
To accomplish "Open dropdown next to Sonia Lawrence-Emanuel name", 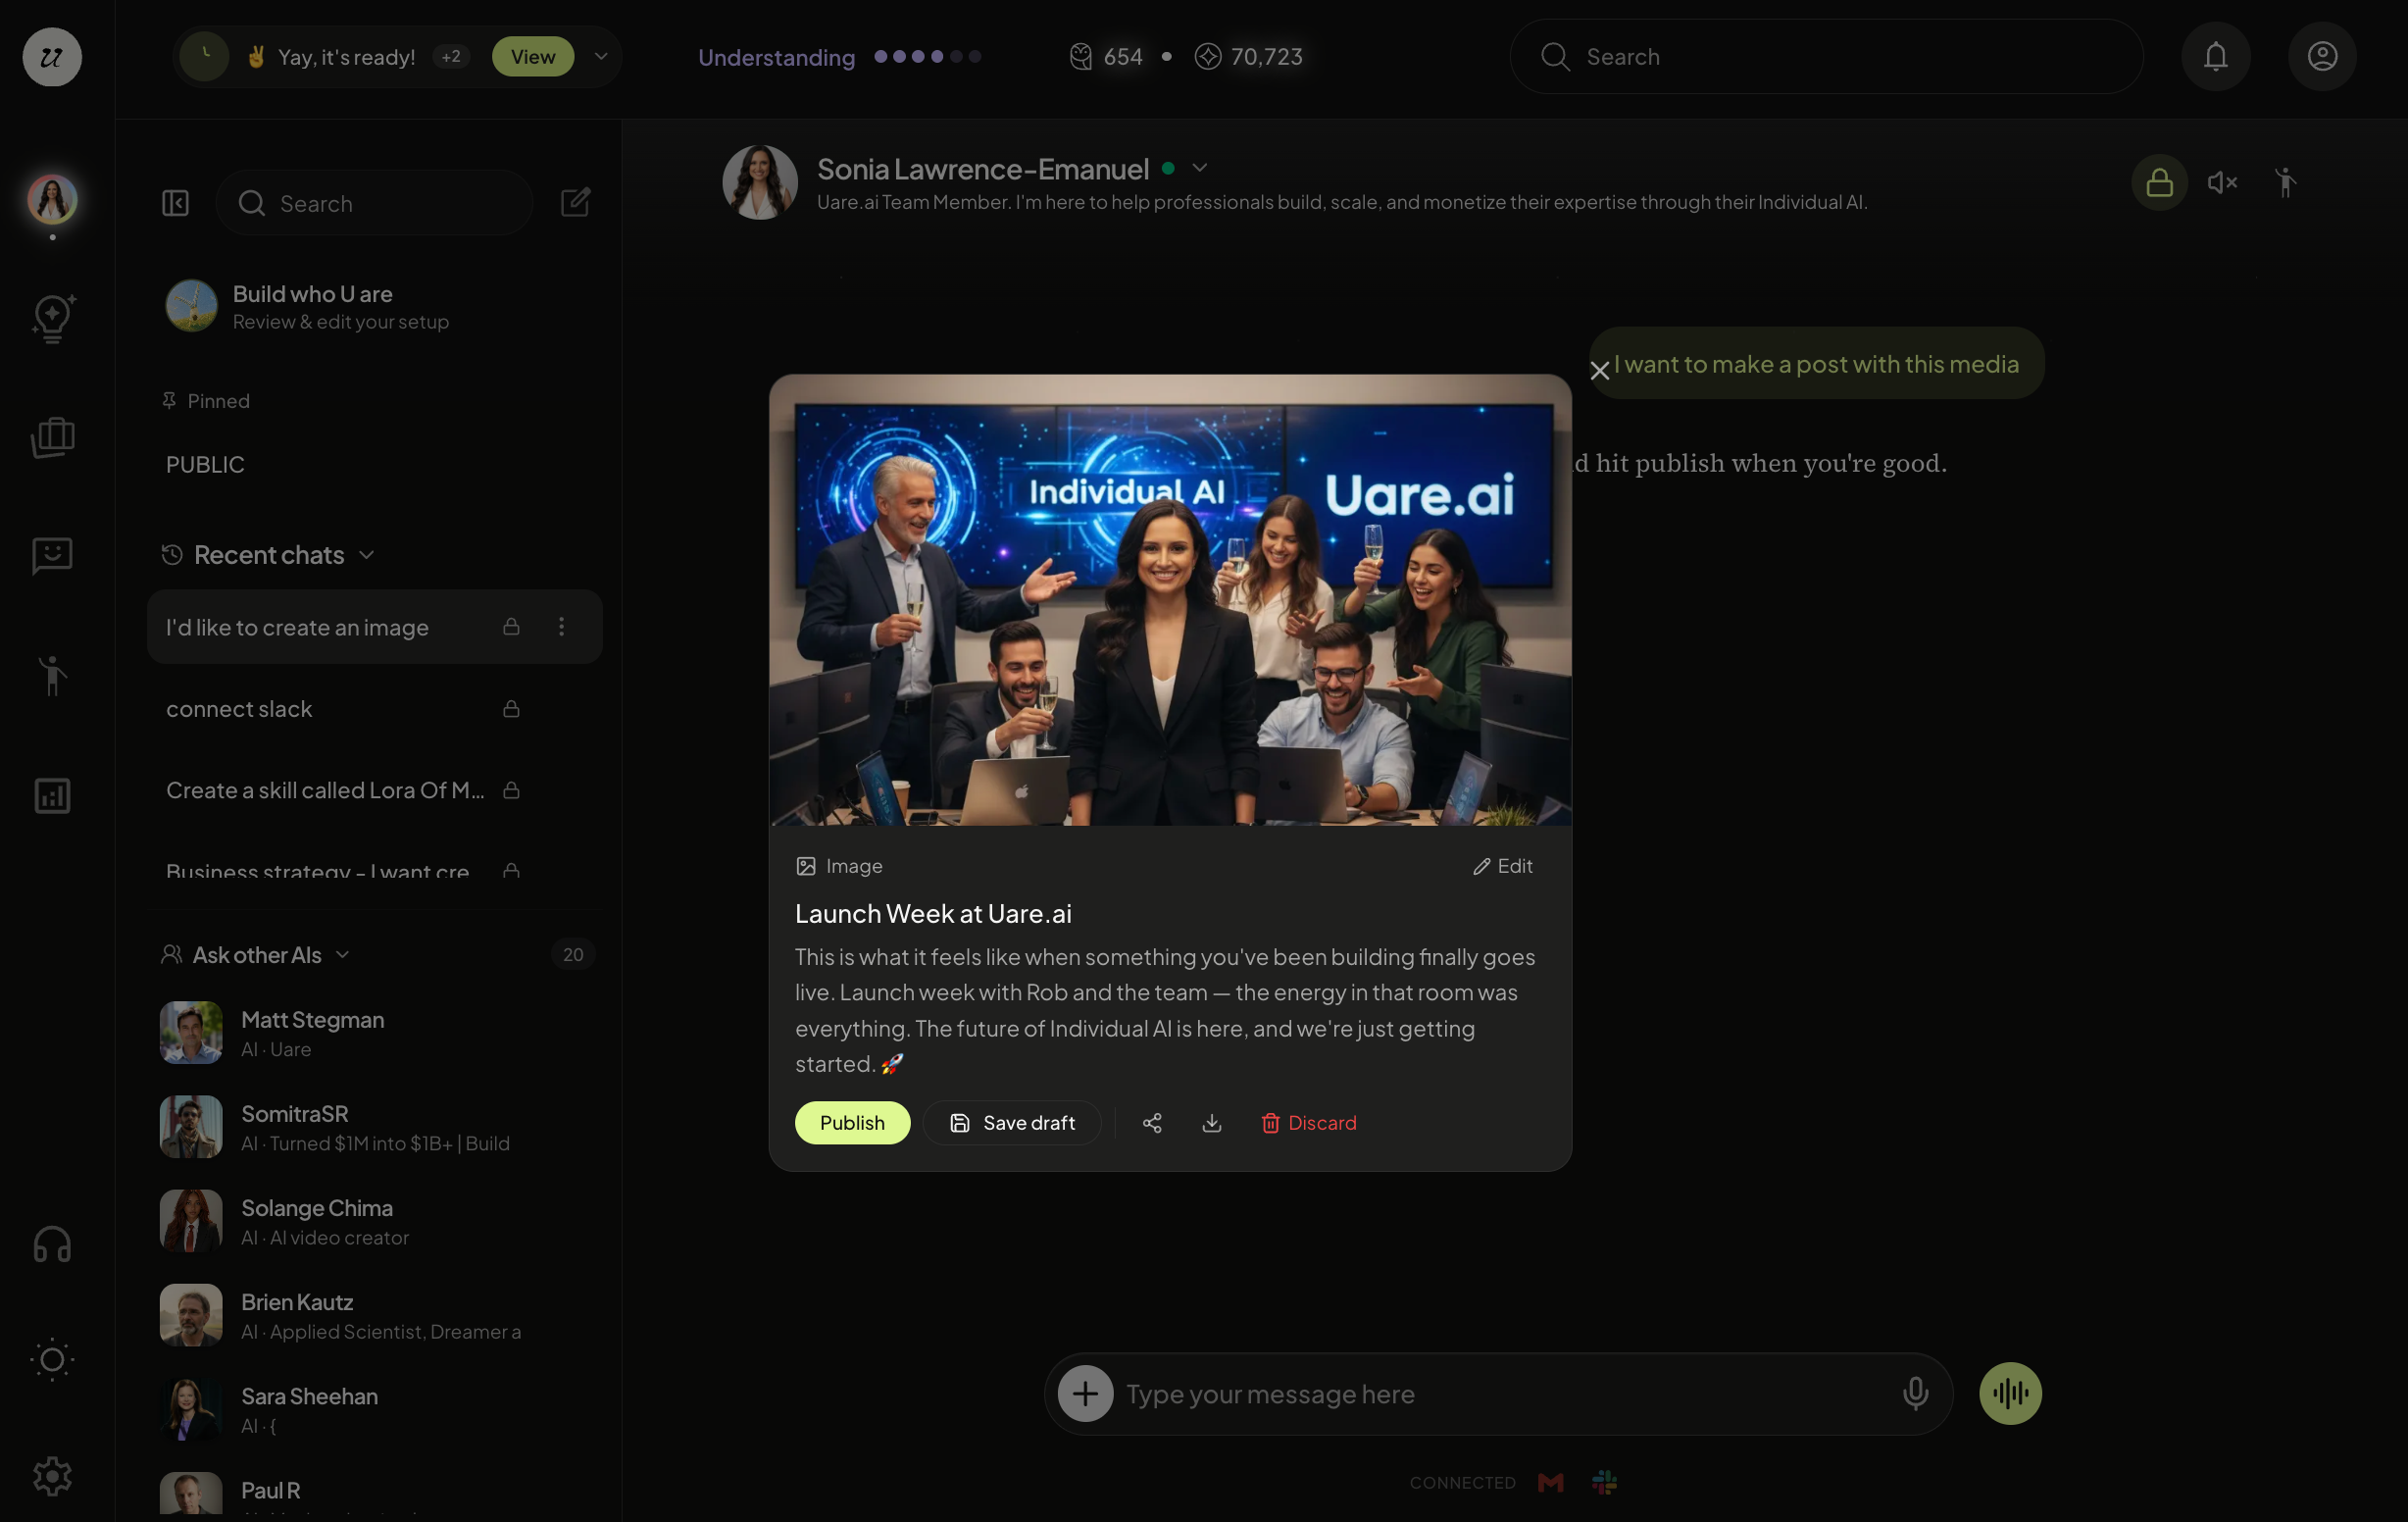I will (1199, 168).
